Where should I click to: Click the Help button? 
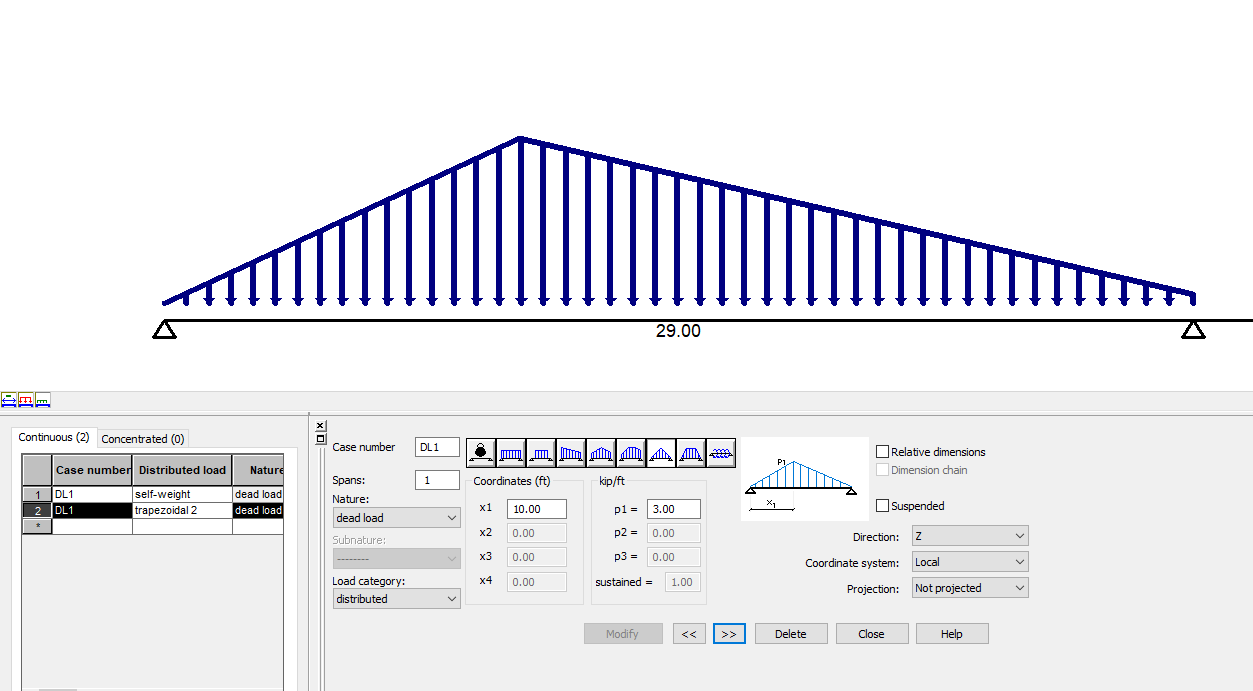(951, 633)
